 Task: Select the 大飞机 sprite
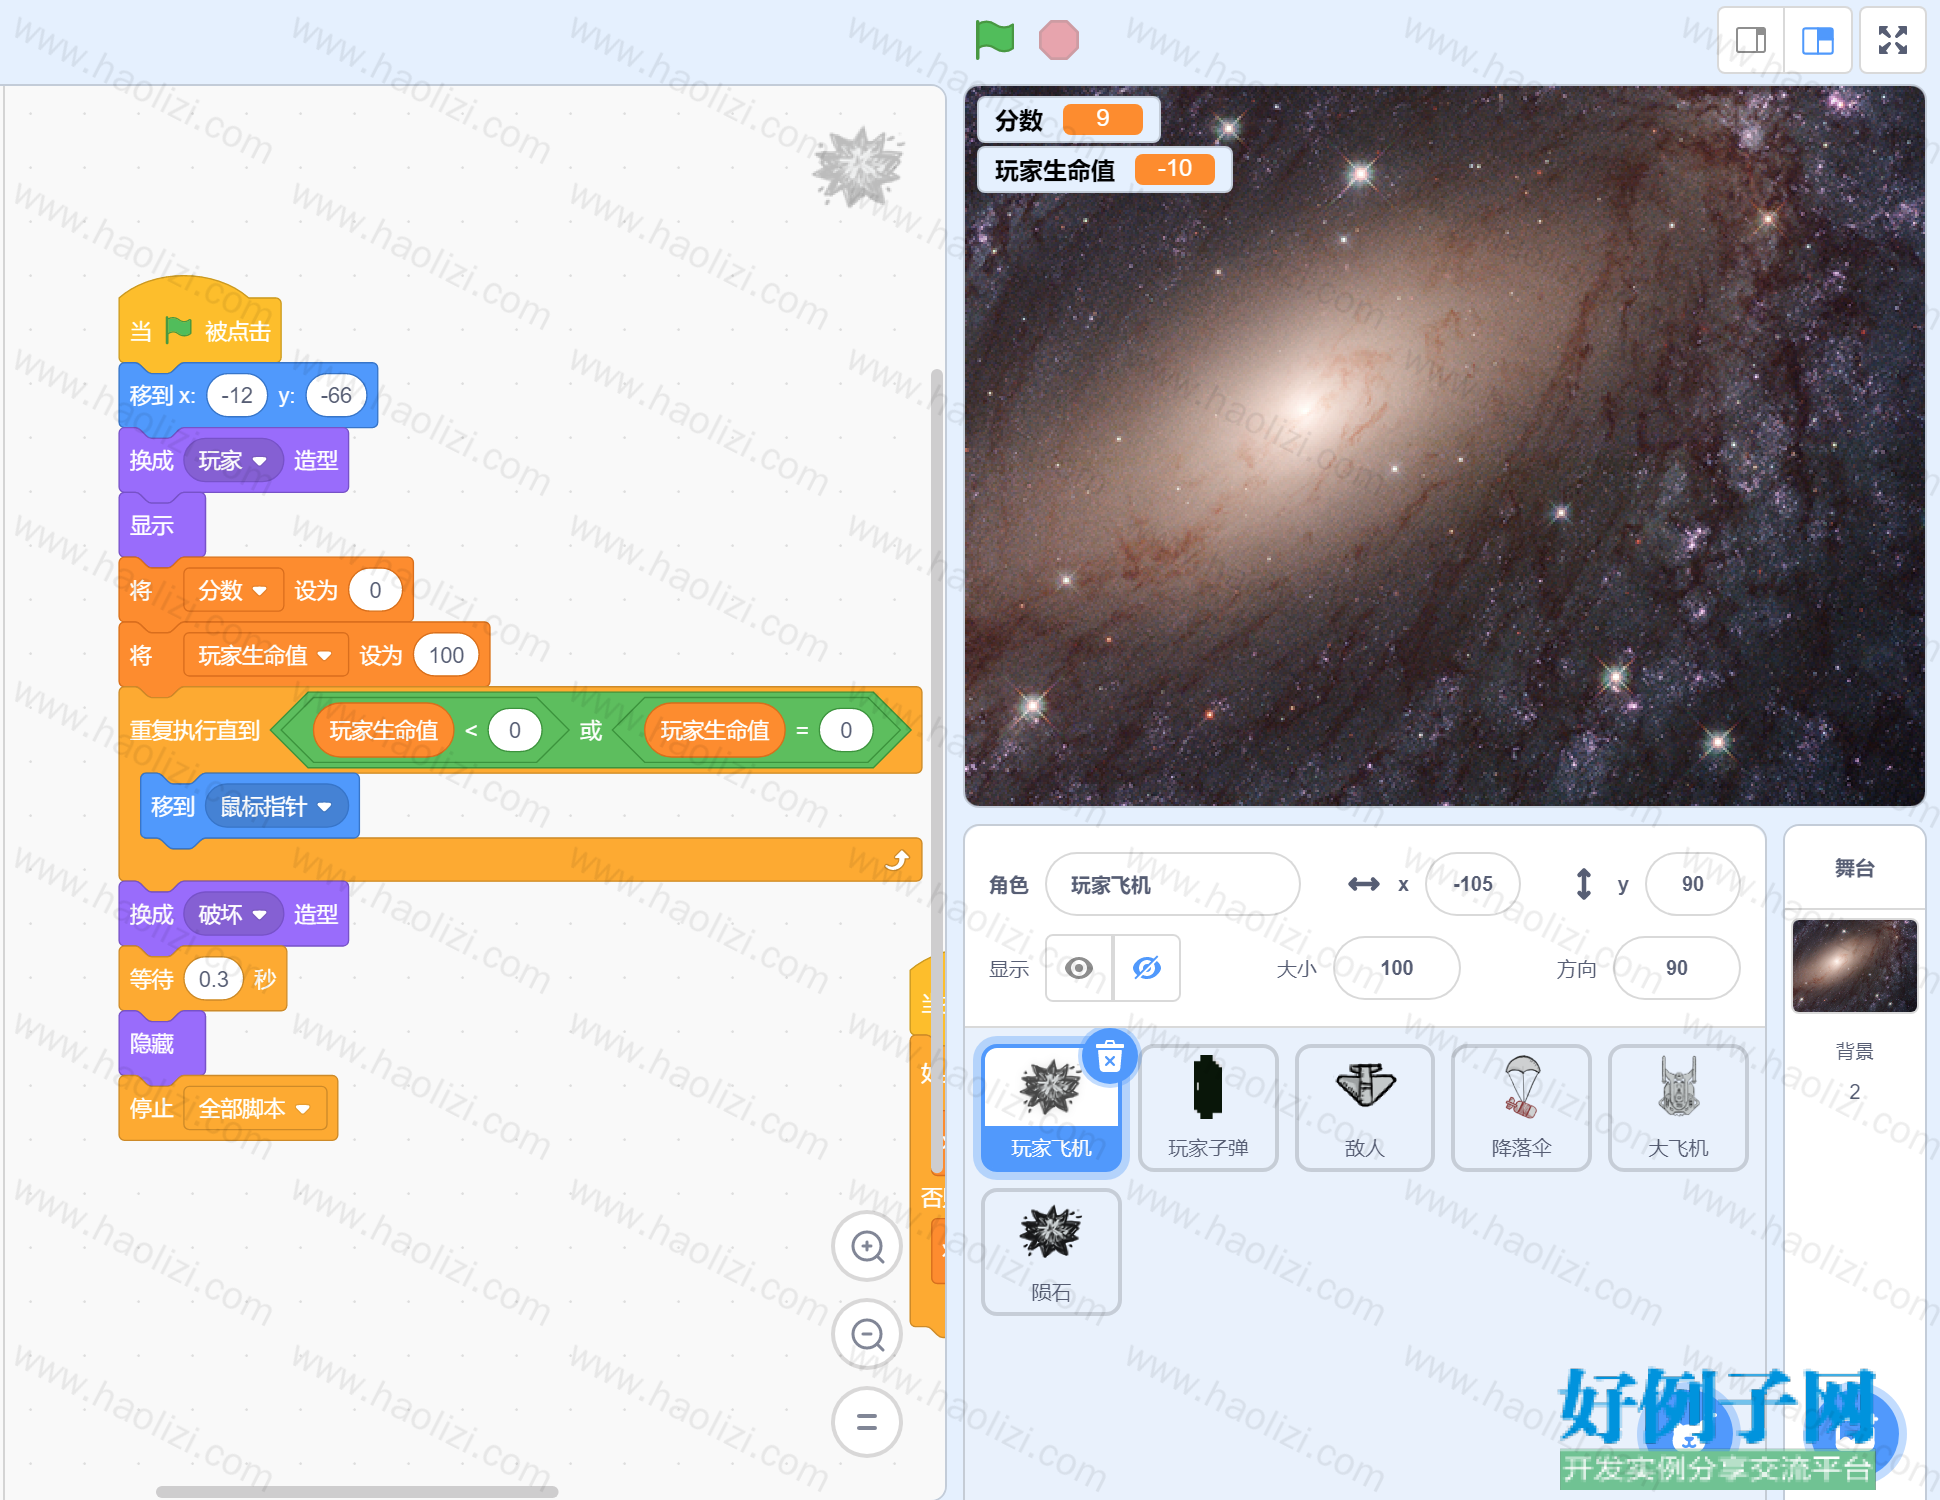pos(1678,1108)
